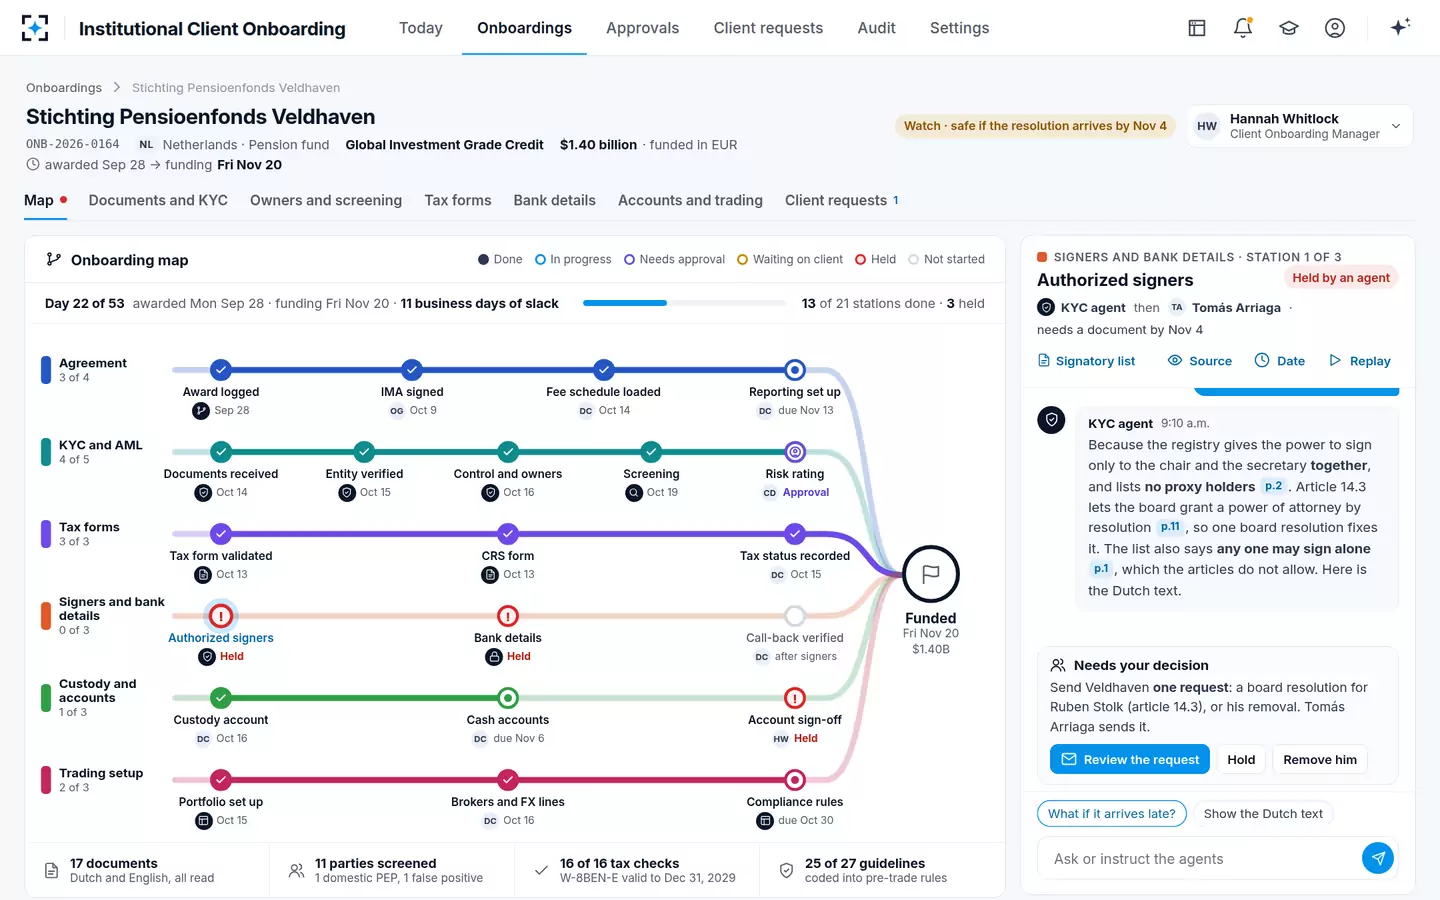Image resolution: width=1440 pixels, height=900 pixels.
Task: Open the held Bank details station node
Action: (508, 616)
